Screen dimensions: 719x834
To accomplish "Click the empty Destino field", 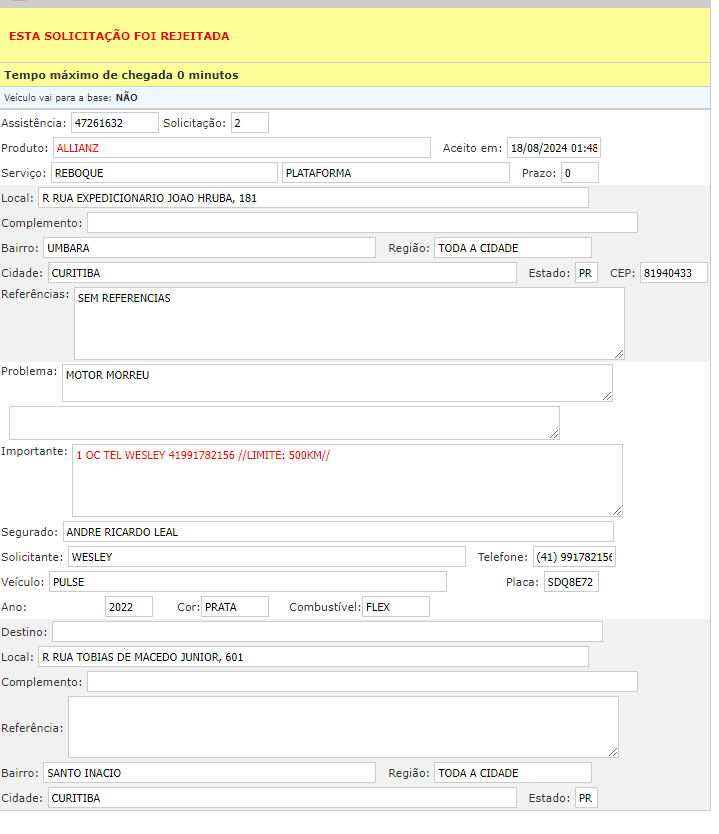I will tap(327, 632).
